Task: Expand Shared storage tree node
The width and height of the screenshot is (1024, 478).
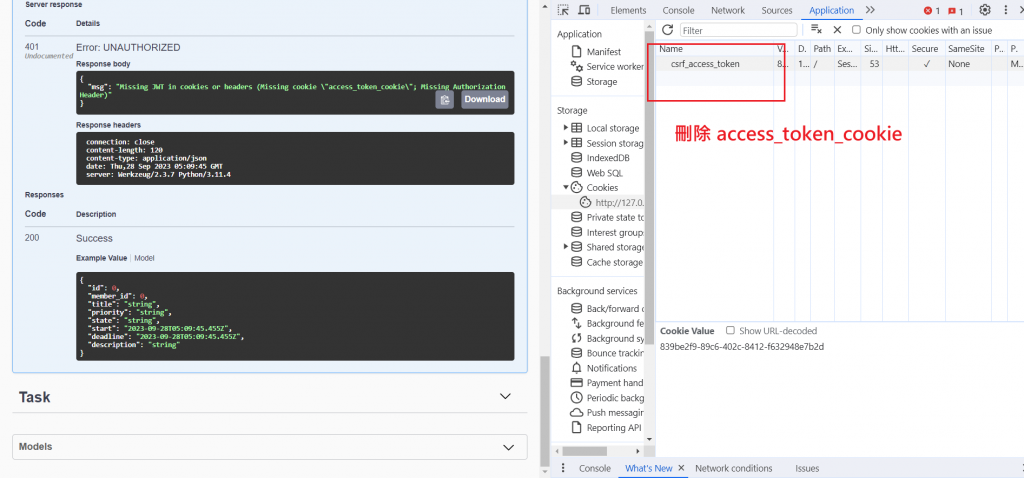Action: 565,247
